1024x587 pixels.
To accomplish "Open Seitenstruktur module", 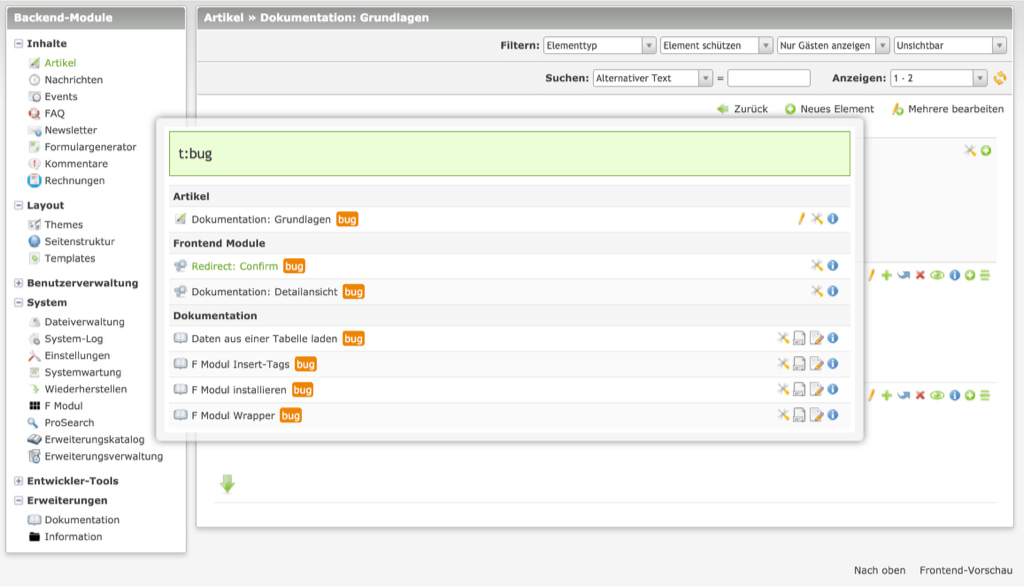I will (79, 241).
